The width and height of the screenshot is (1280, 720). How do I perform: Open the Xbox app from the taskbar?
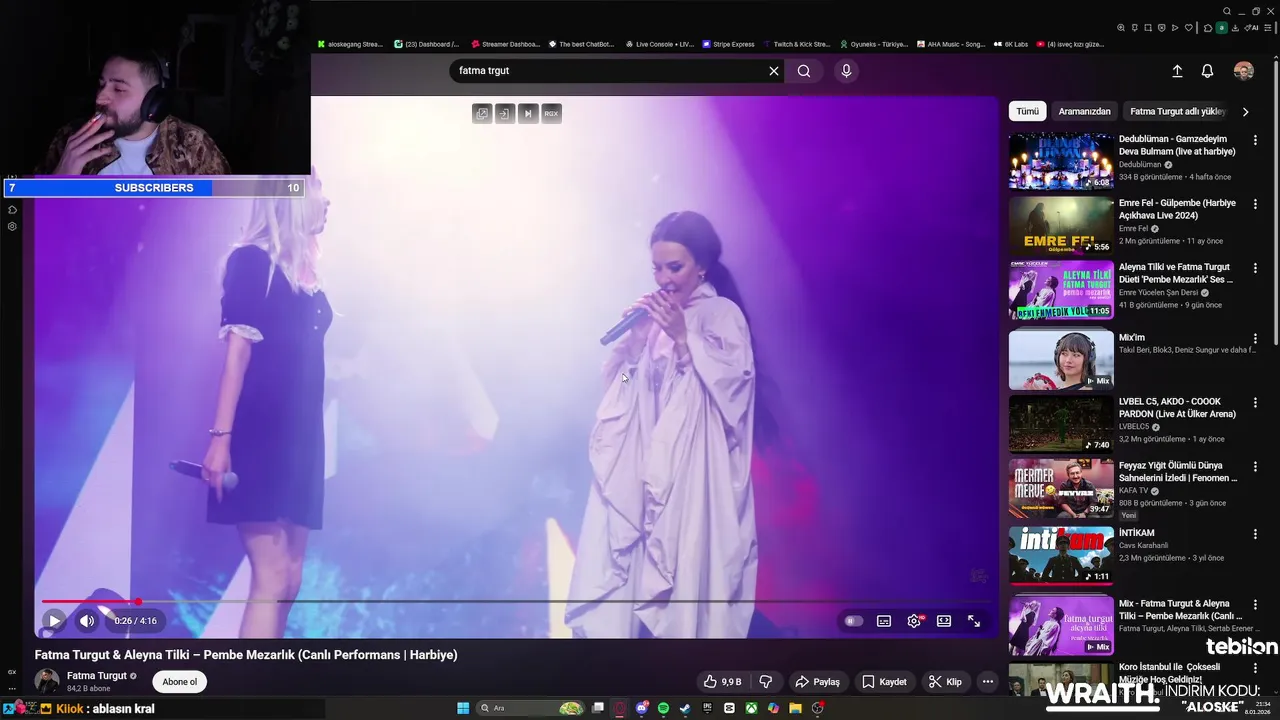[x=751, y=708]
